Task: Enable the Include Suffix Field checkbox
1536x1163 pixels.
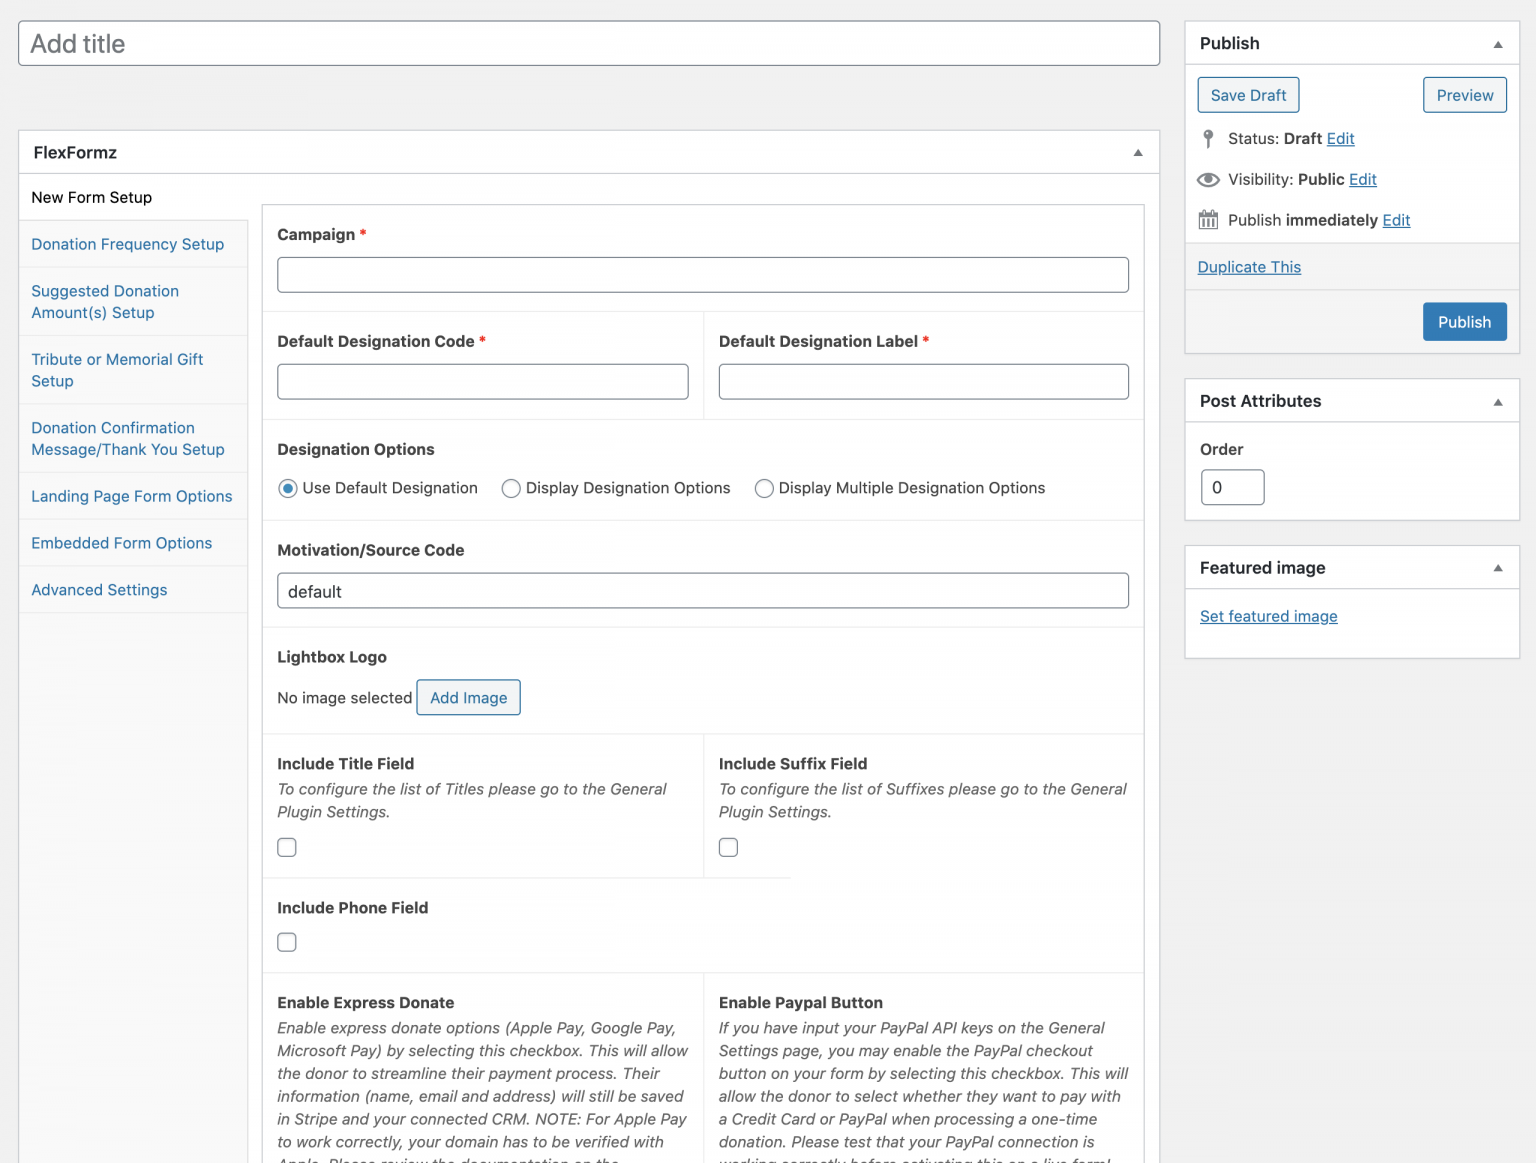Action: coord(728,847)
